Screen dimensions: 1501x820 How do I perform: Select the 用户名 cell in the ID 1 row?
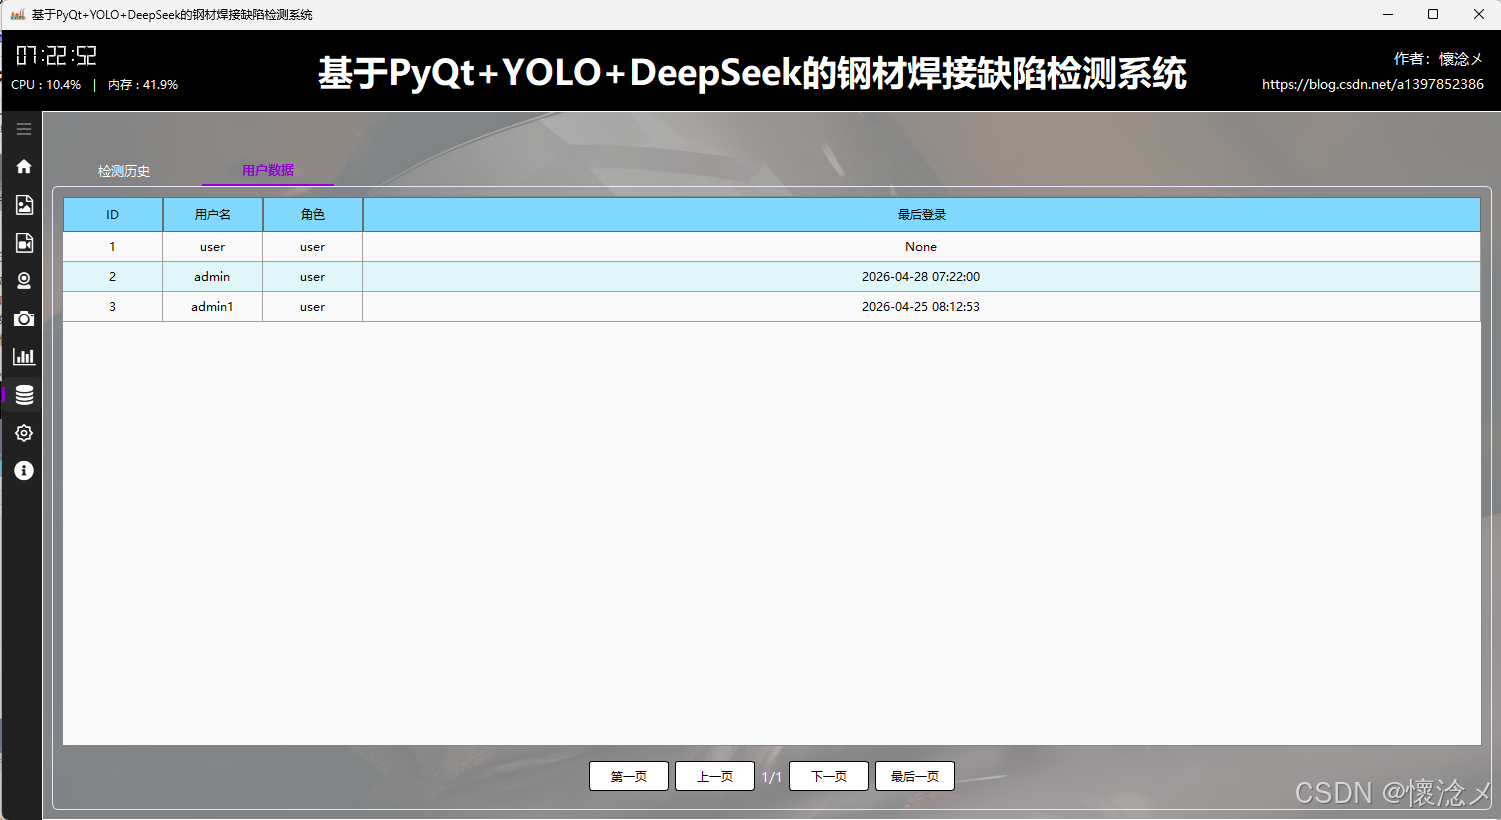click(213, 247)
